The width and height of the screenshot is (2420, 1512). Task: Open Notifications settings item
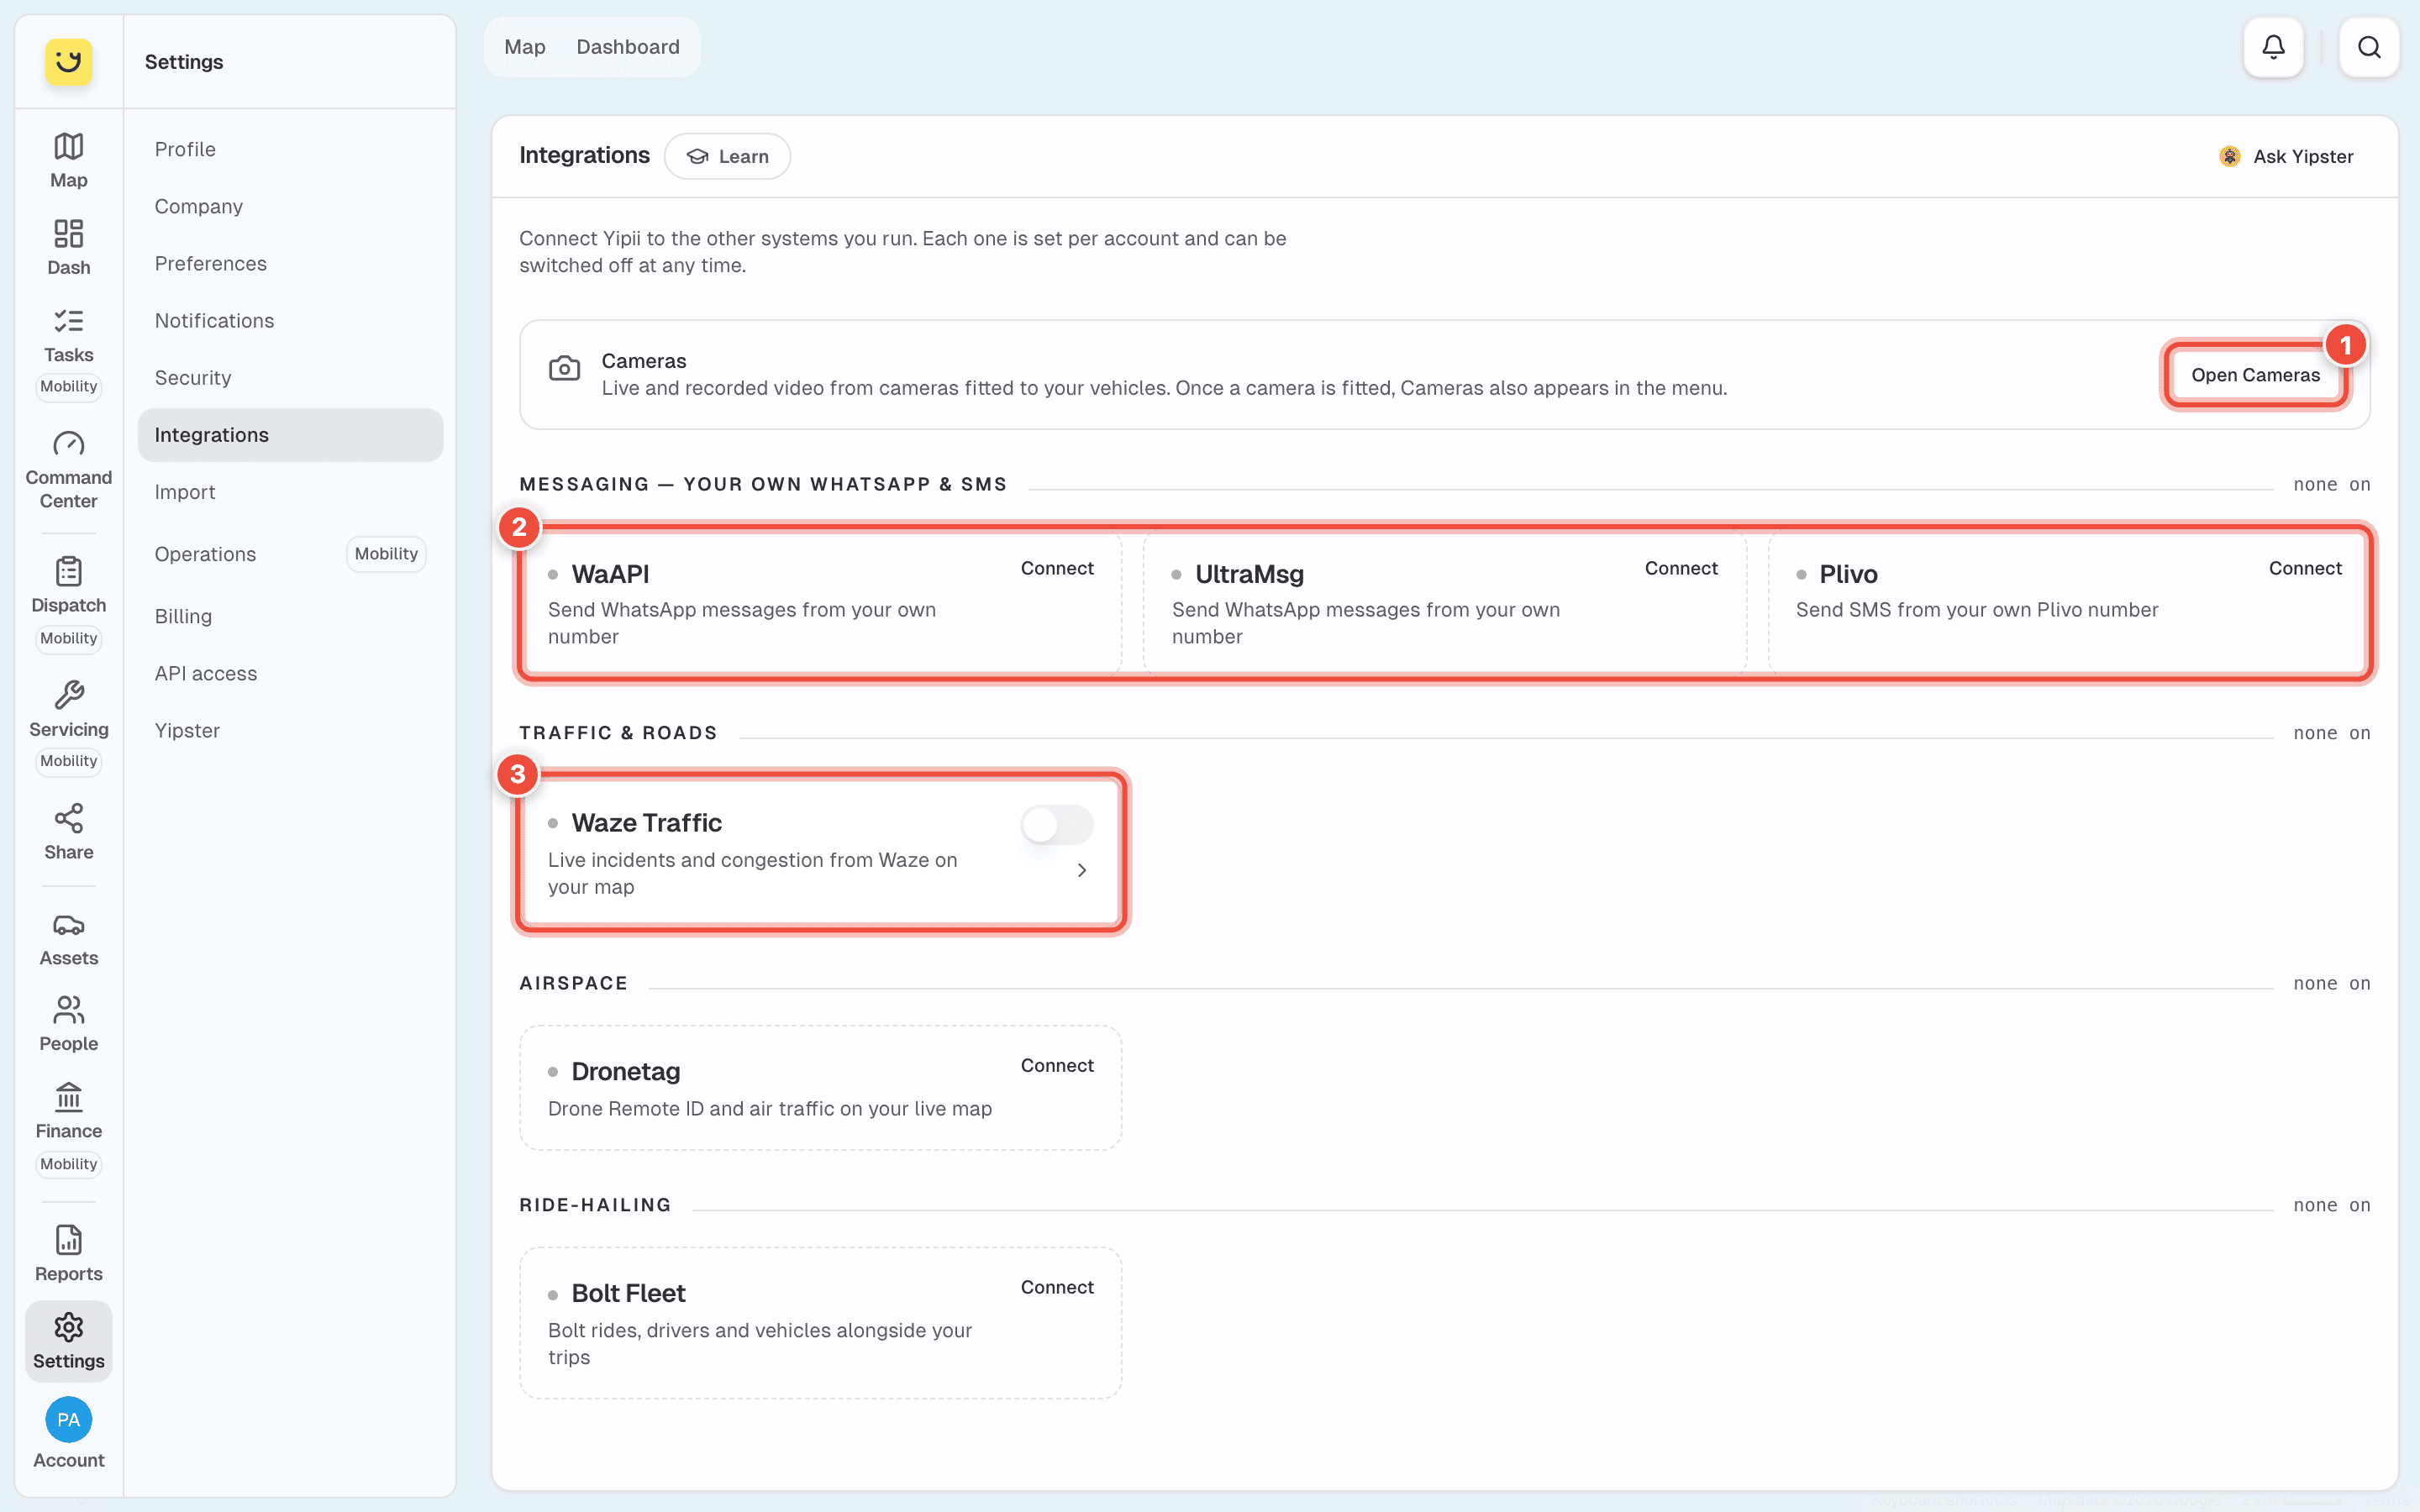pos(290,320)
